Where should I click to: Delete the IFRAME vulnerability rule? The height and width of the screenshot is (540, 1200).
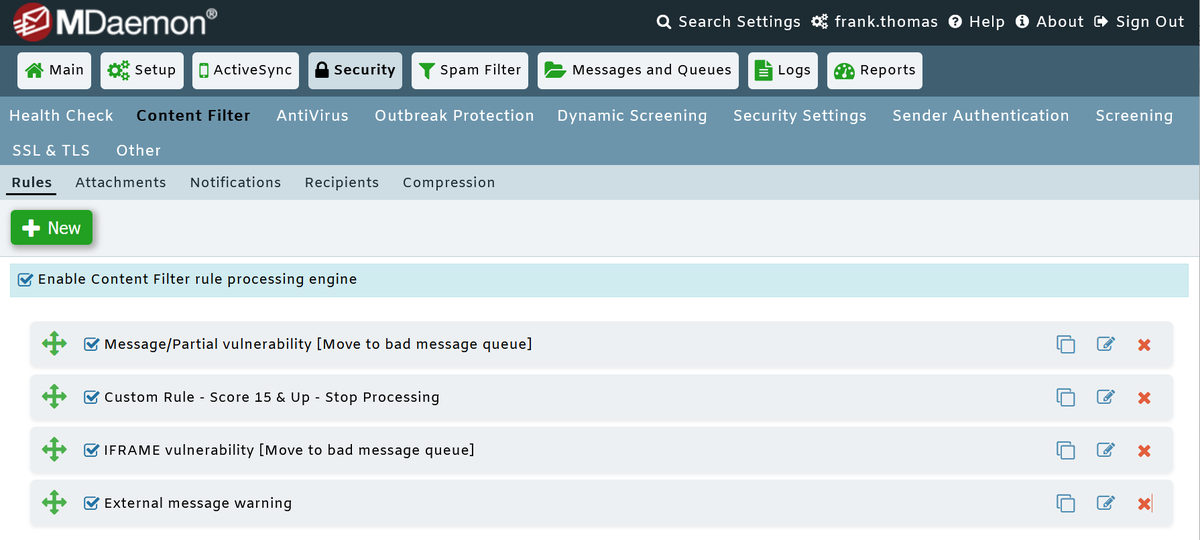pos(1144,451)
